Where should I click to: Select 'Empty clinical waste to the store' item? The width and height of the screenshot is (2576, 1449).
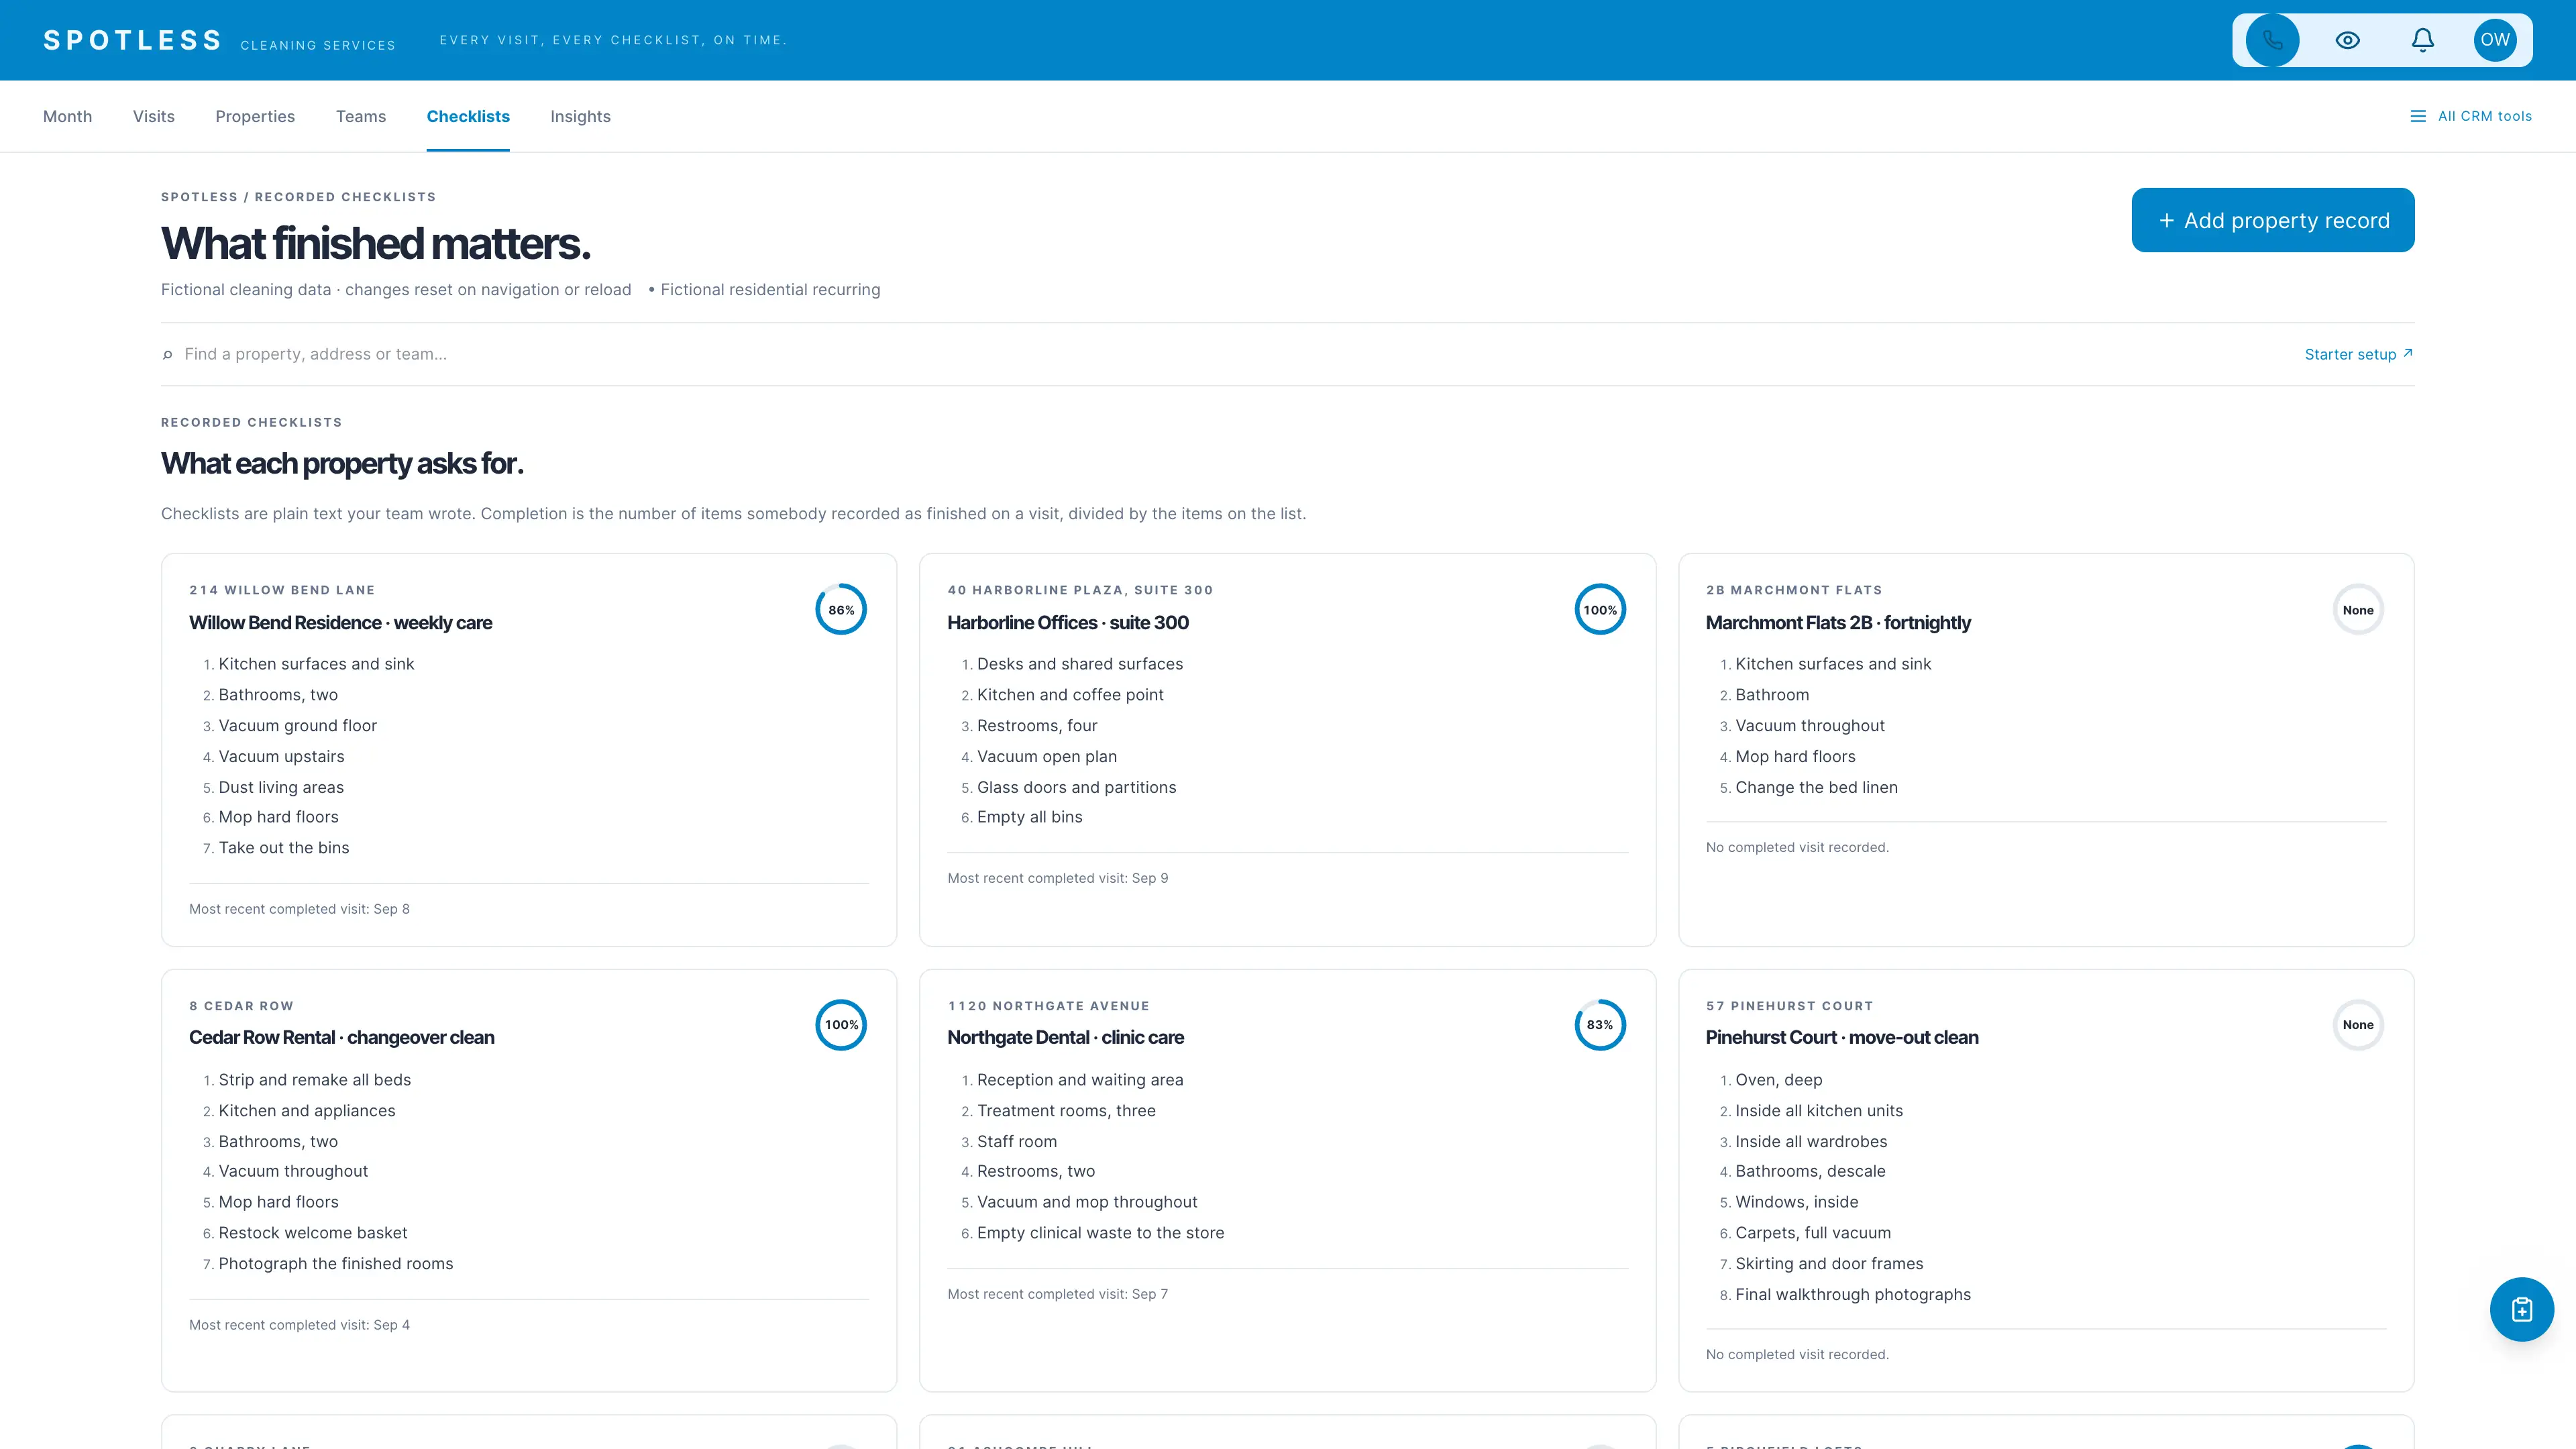[x=1100, y=1233]
